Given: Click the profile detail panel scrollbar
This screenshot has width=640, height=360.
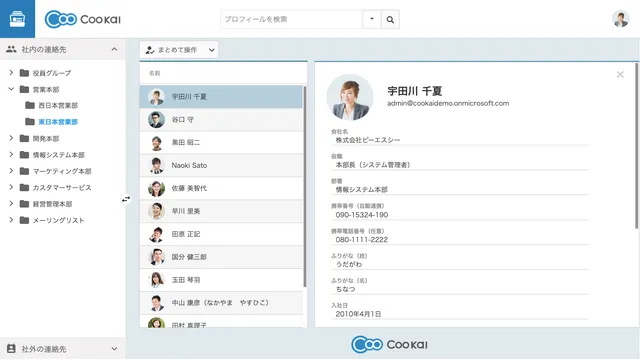Looking at the screenshot, I should pos(636,146).
